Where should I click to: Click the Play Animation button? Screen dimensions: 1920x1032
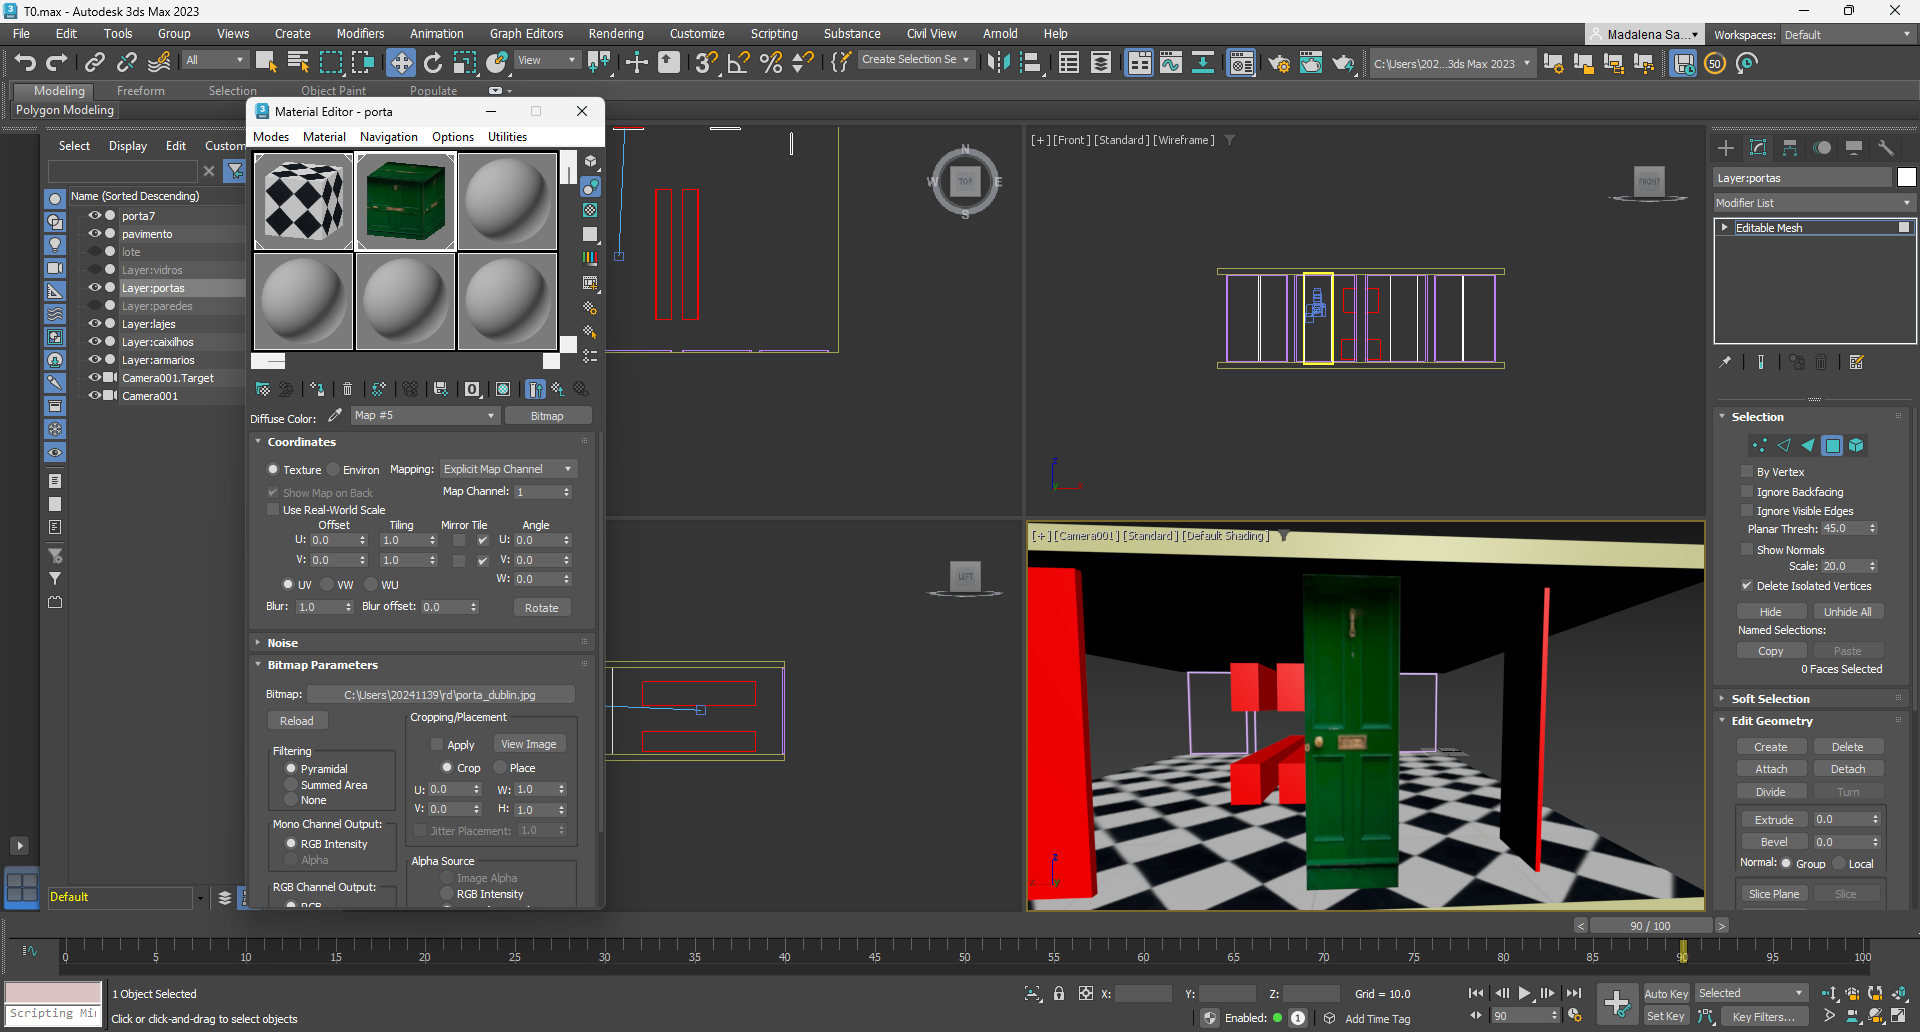1524,993
